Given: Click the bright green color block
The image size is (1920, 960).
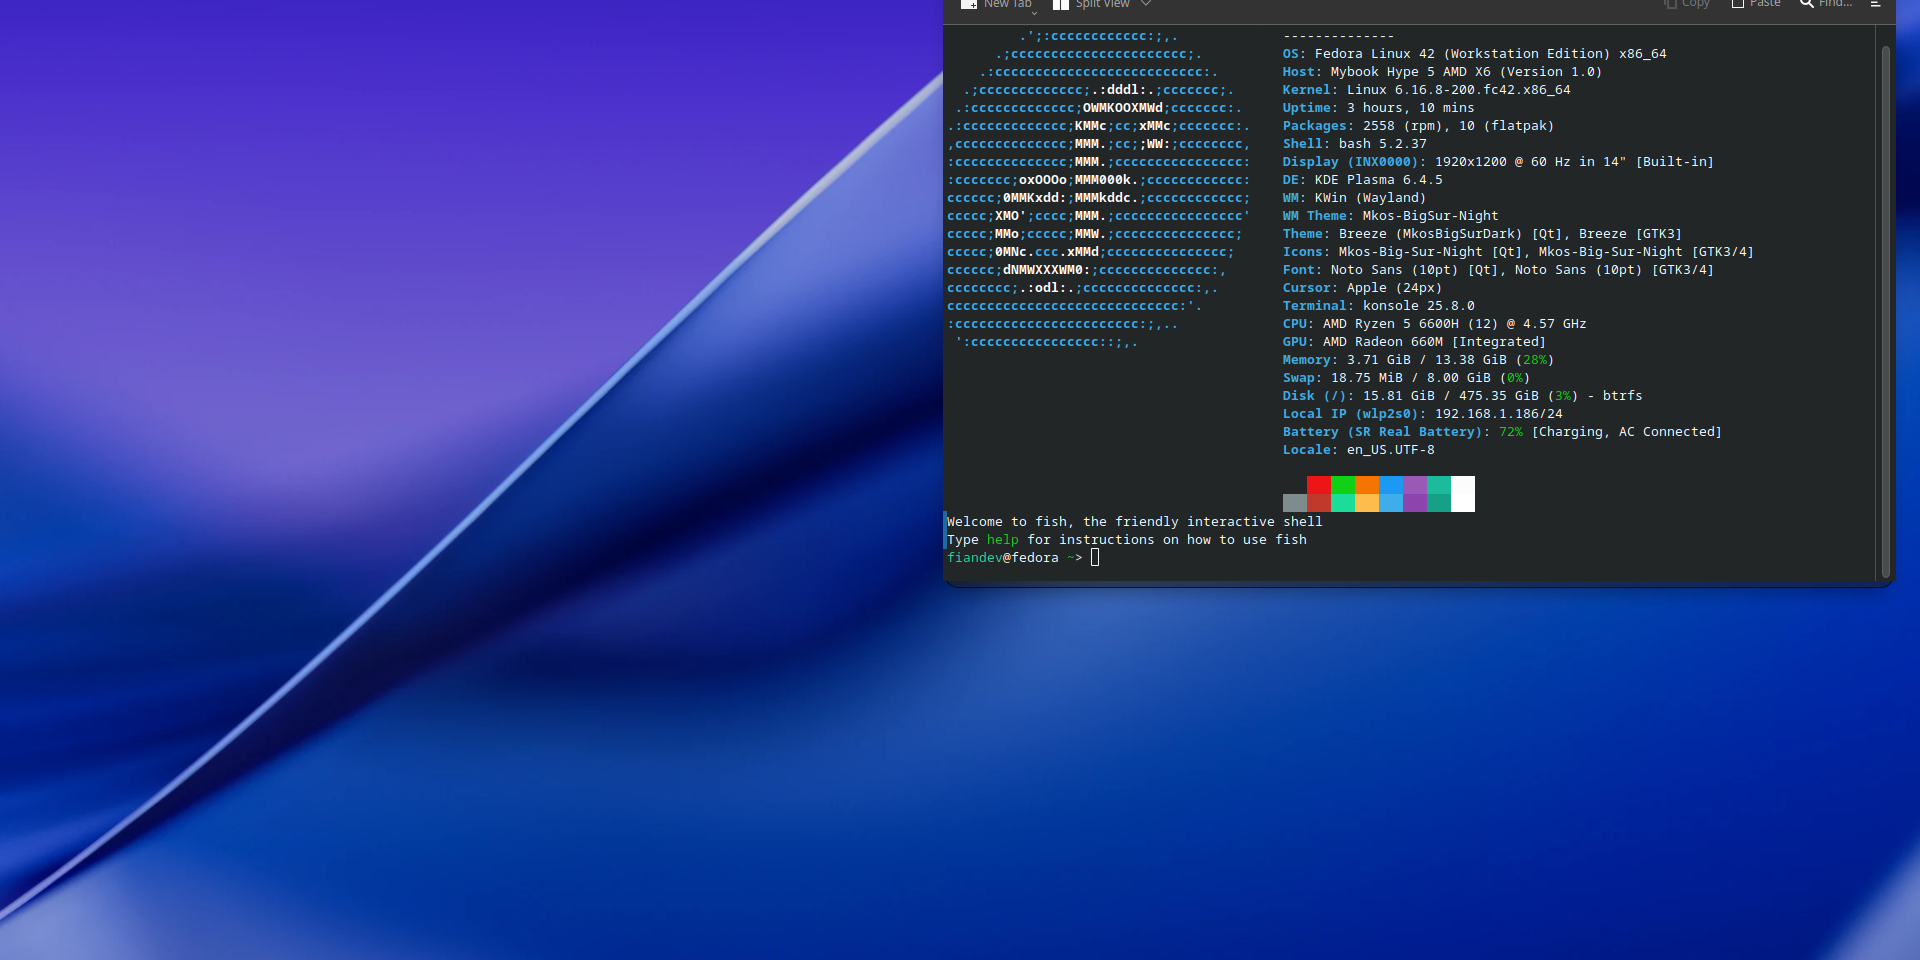Looking at the screenshot, I should pyautogui.click(x=1343, y=485).
